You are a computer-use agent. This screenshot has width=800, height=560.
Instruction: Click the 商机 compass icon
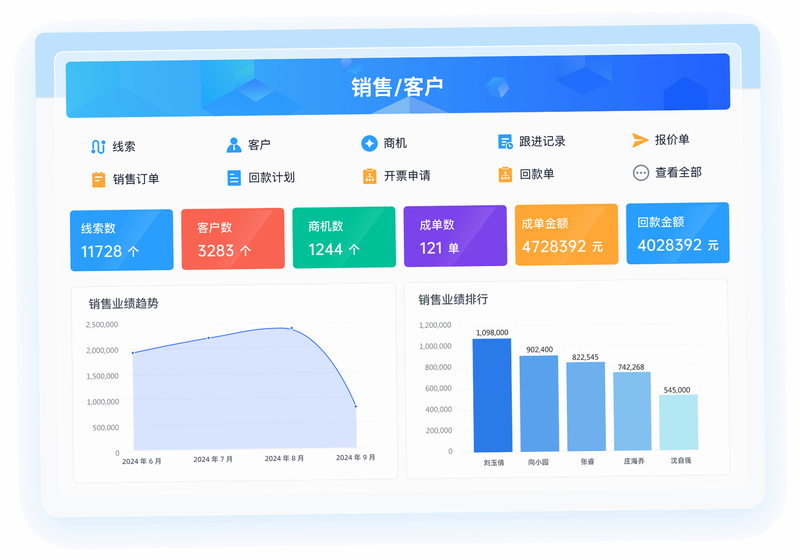[x=369, y=143]
